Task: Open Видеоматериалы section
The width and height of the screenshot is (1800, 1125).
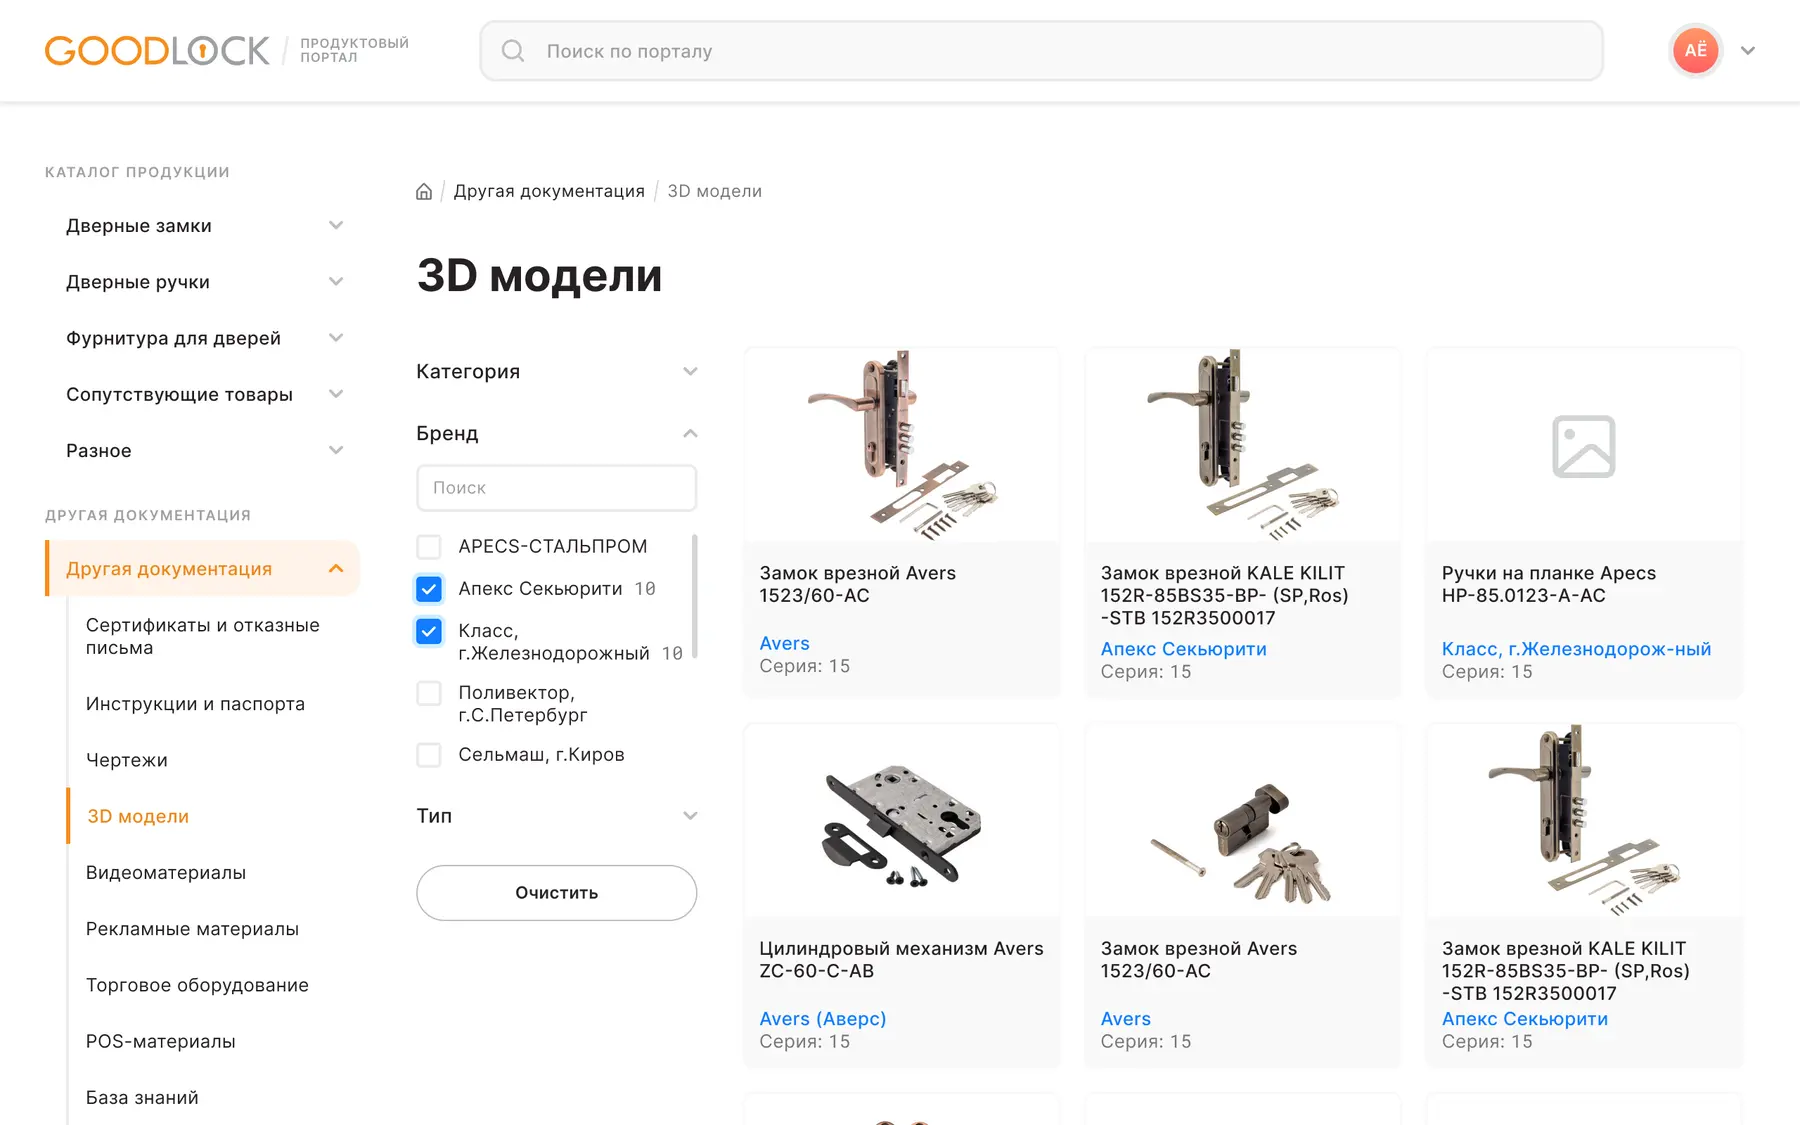Action: click(x=166, y=873)
